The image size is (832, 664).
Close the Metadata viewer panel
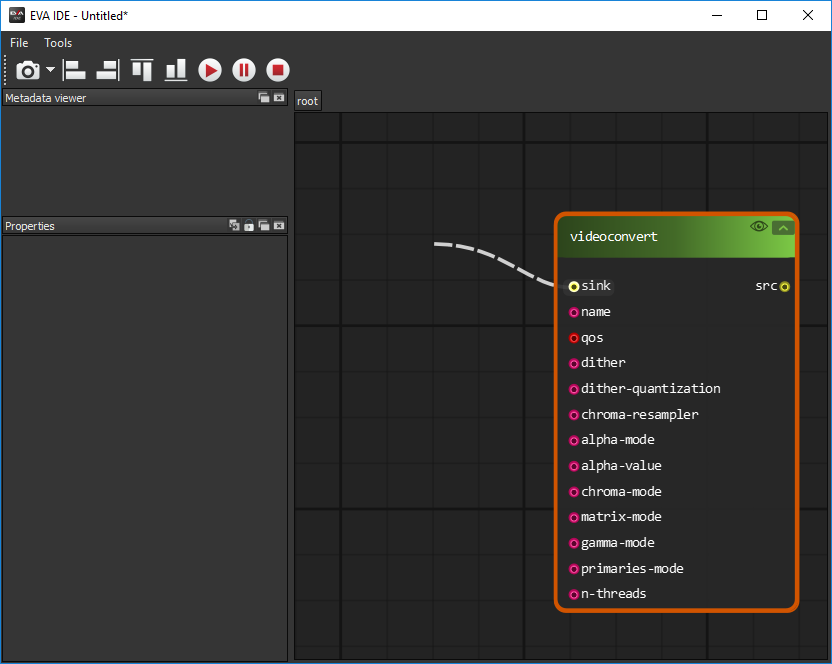(279, 98)
